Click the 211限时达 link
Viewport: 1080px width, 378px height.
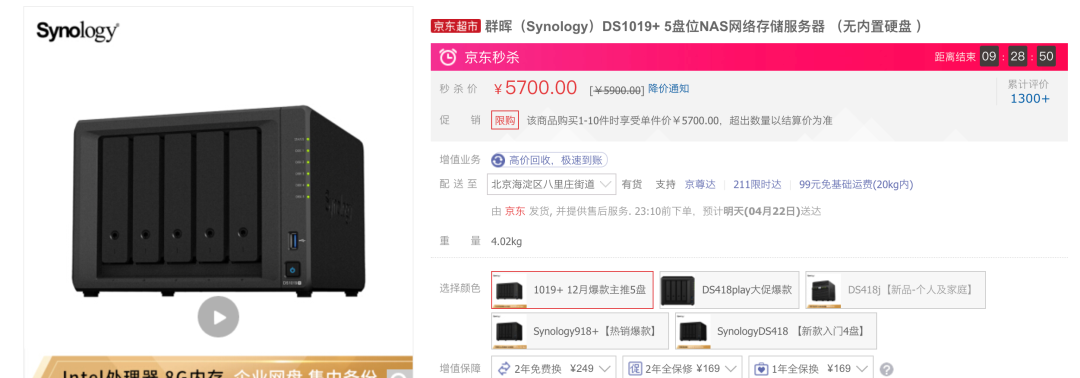pos(757,185)
